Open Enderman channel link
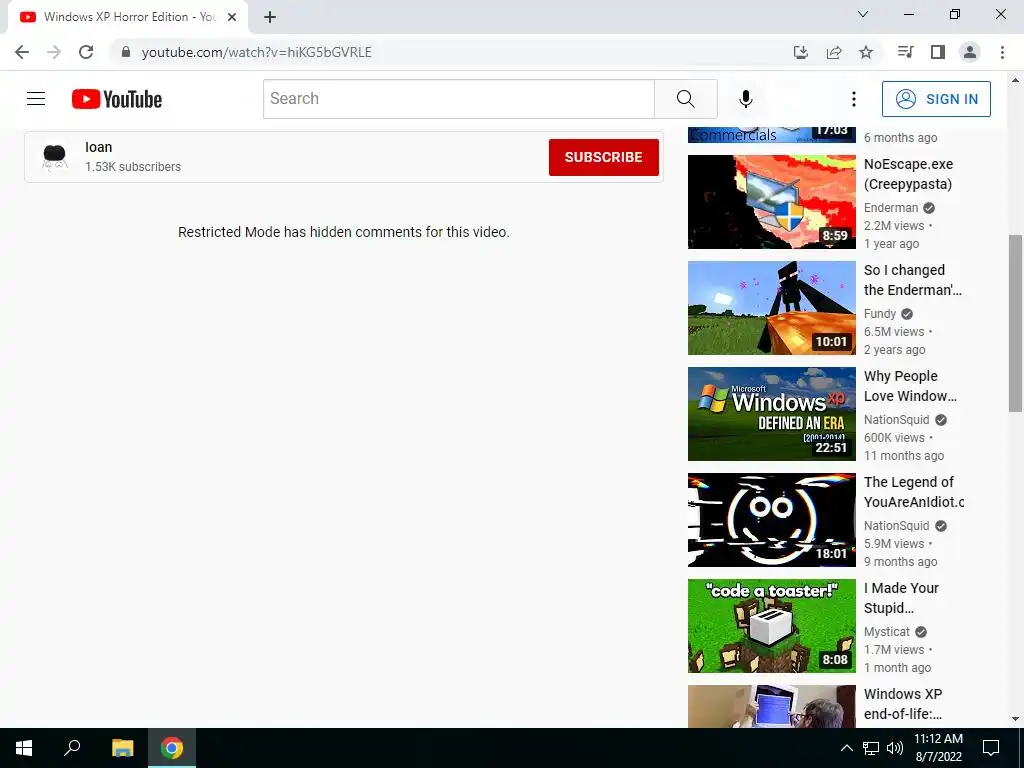The image size is (1024, 768). (x=891, y=208)
